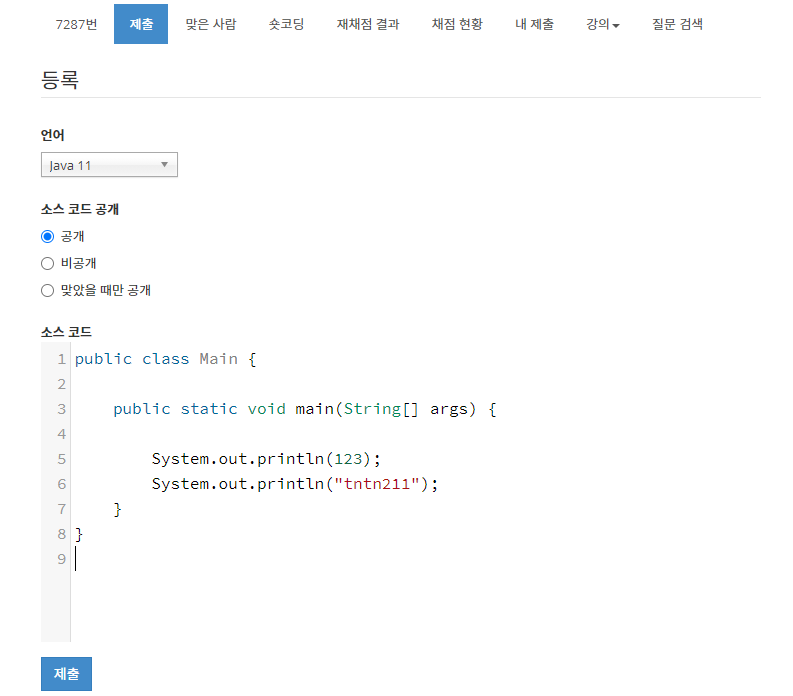Select the active 제출 tab at the top
This screenshot has width=793, height=696.
point(141,24)
